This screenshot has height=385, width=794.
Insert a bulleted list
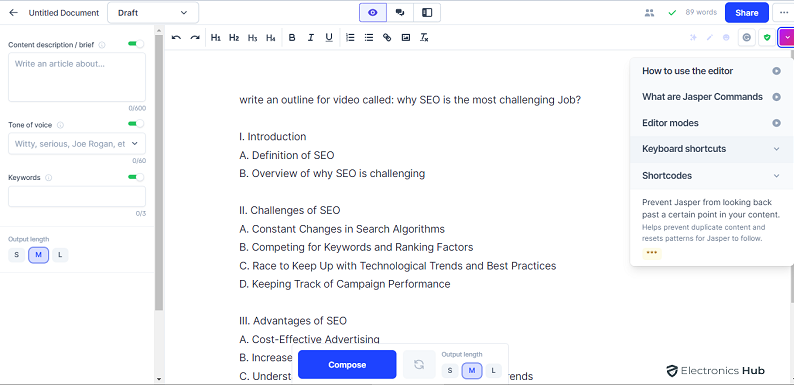pyautogui.click(x=369, y=37)
